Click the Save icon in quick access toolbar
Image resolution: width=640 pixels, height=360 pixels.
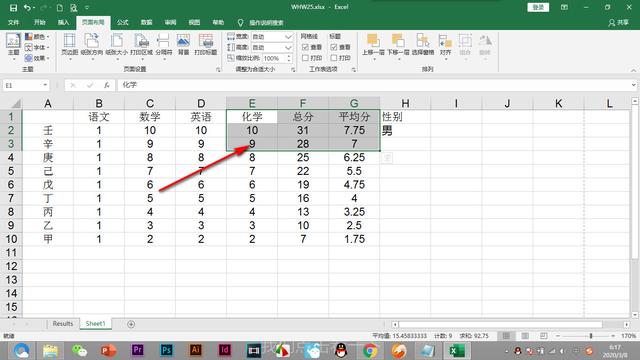pyautogui.click(x=13, y=7)
